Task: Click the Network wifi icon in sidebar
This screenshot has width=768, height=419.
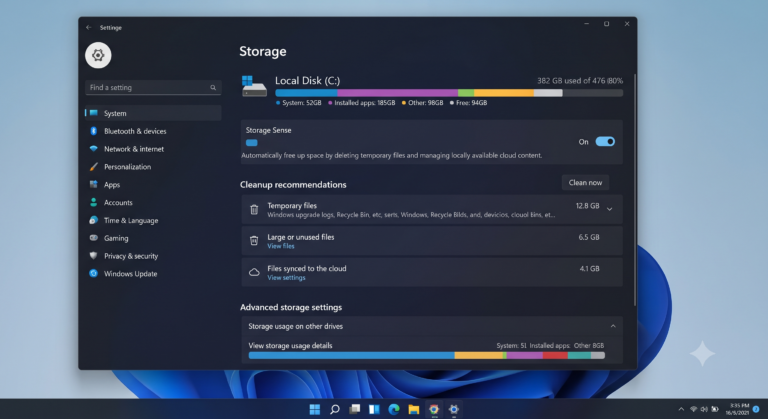Action: (94, 148)
